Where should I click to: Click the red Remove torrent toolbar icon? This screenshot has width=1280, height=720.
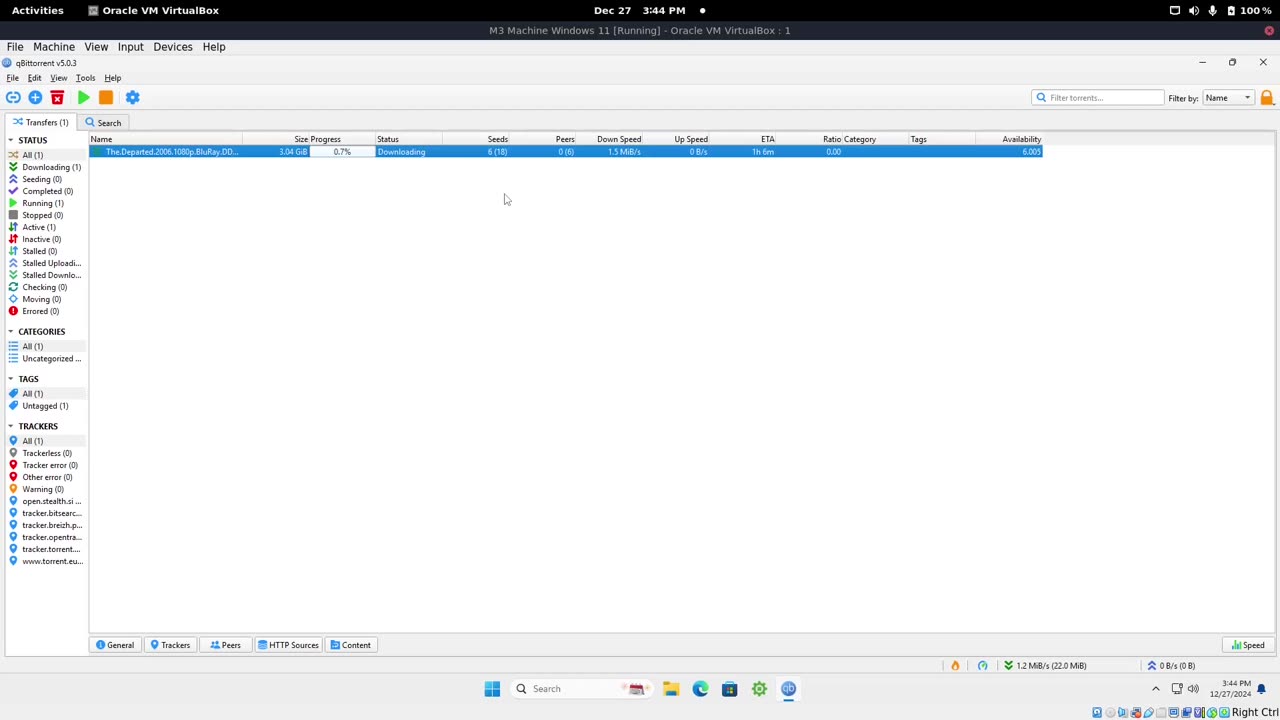[57, 97]
